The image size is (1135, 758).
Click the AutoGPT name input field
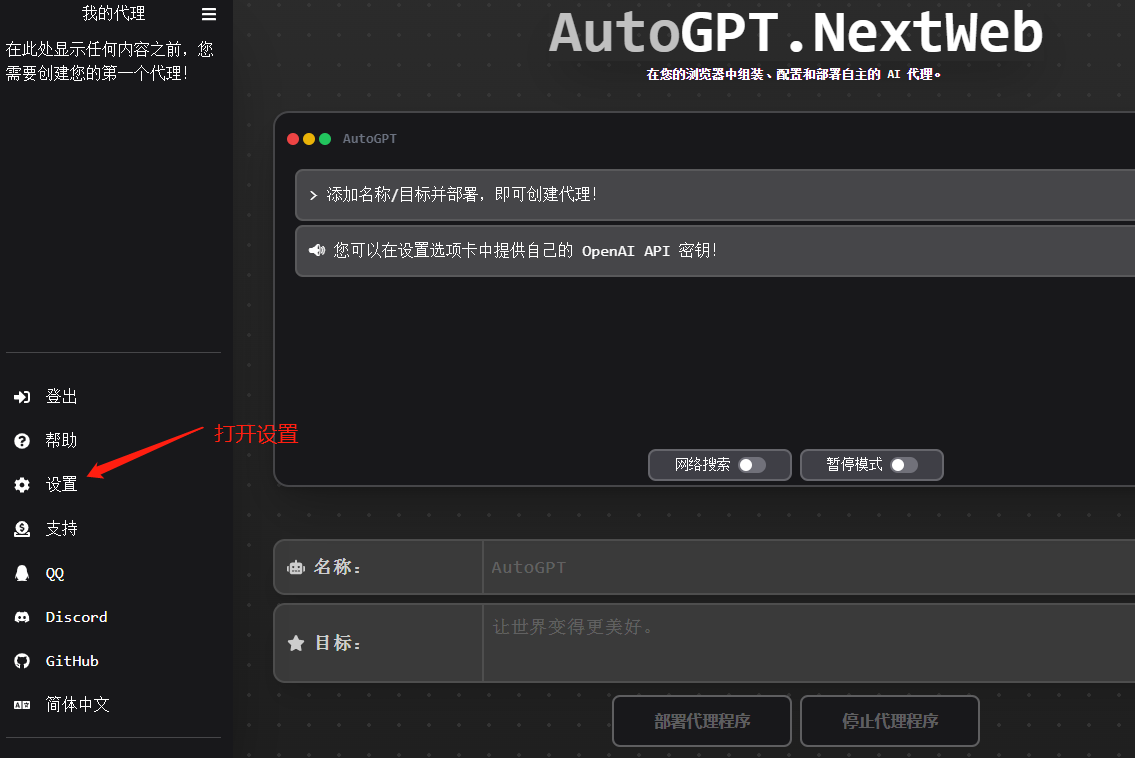pos(700,567)
